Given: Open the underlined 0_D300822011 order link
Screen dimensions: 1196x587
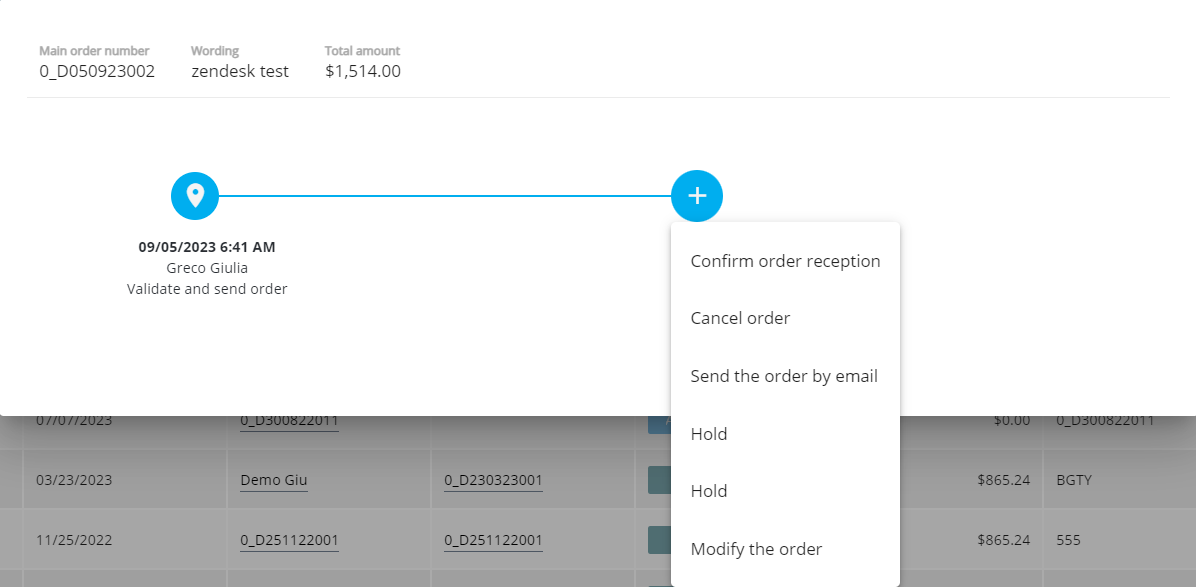Looking at the screenshot, I should point(289,421).
